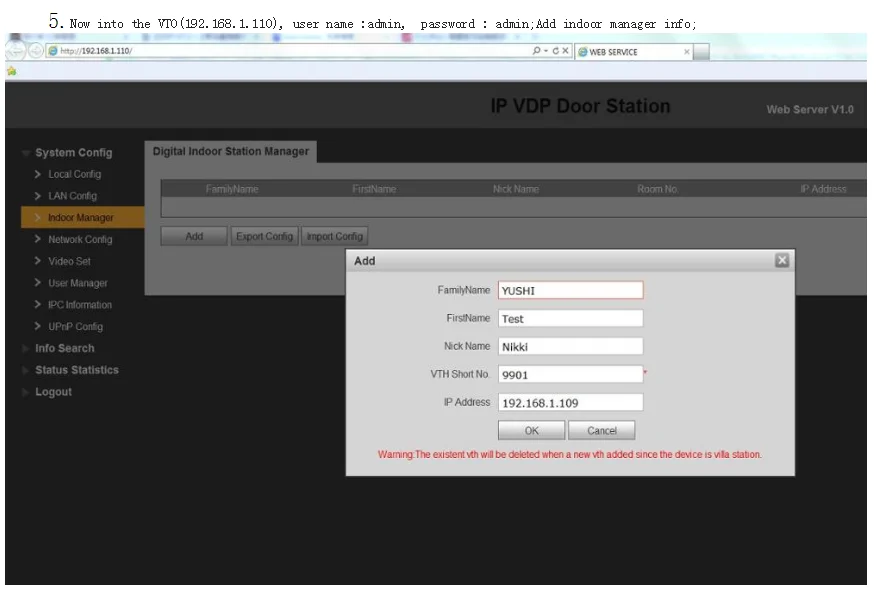The image size is (876, 603).
Task: Open User Manager in sidebar
Action: [x=78, y=283]
